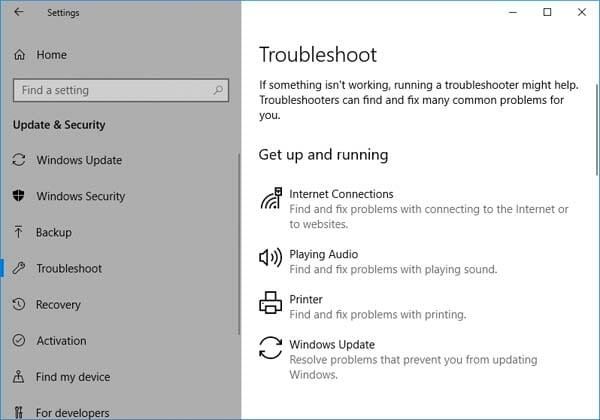
Task: Open Windows Update in the sidebar
Action: [79, 160]
